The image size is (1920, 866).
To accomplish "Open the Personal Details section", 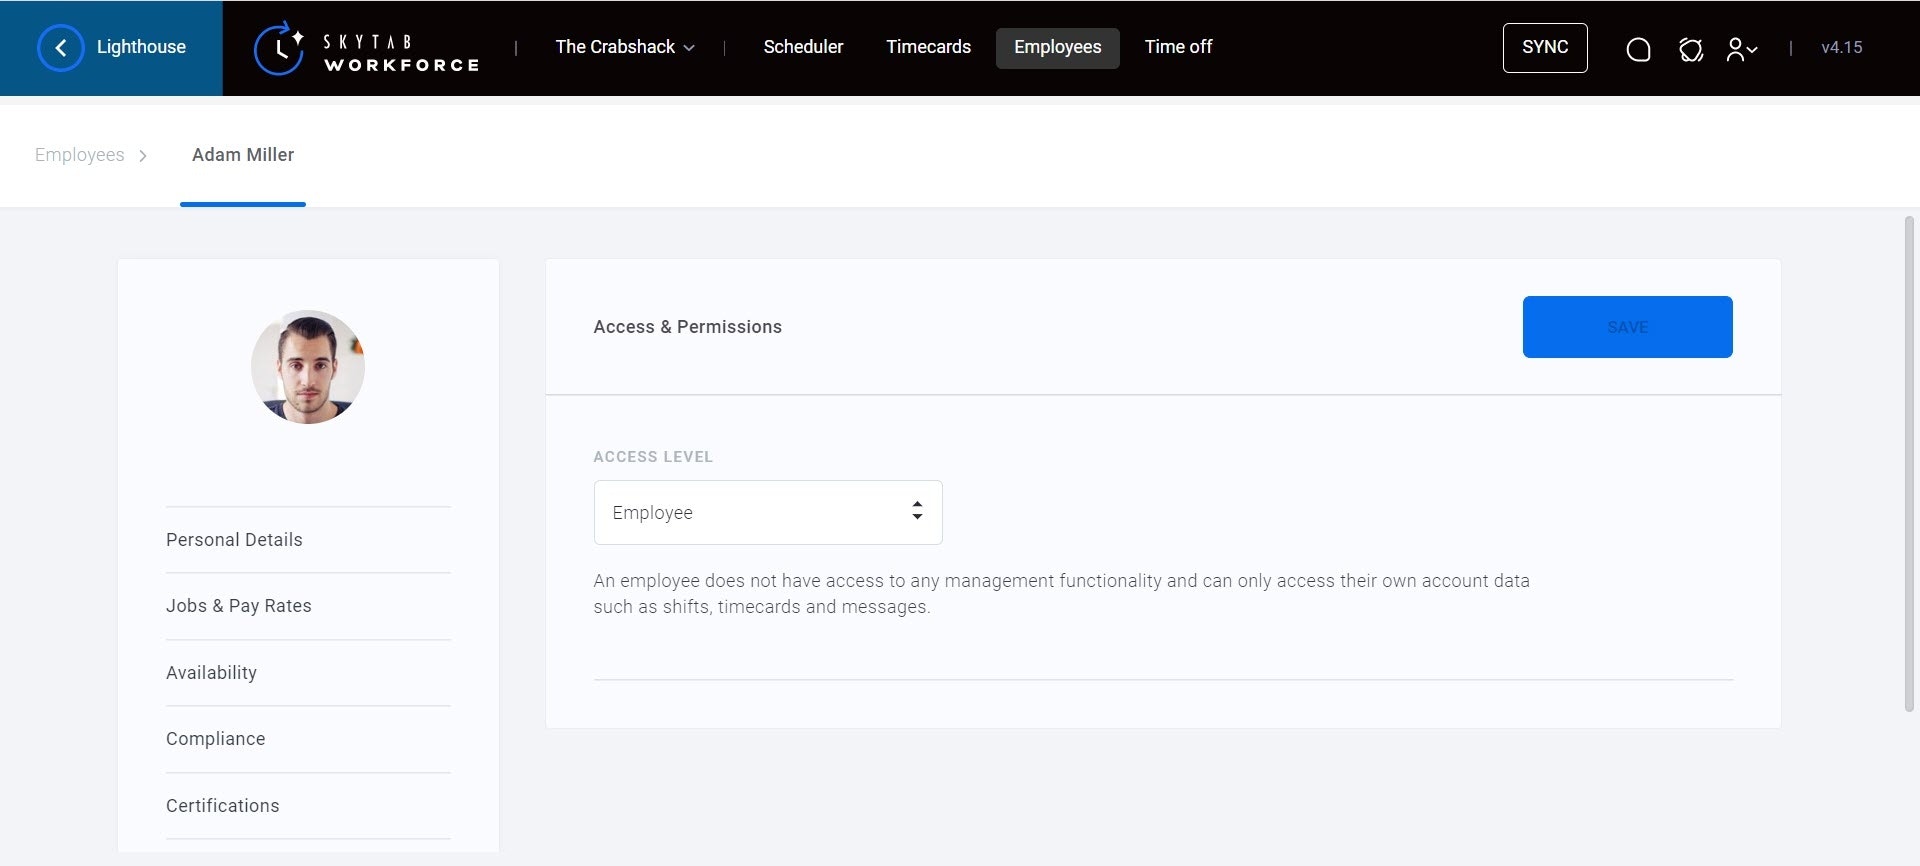I will coord(234,540).
